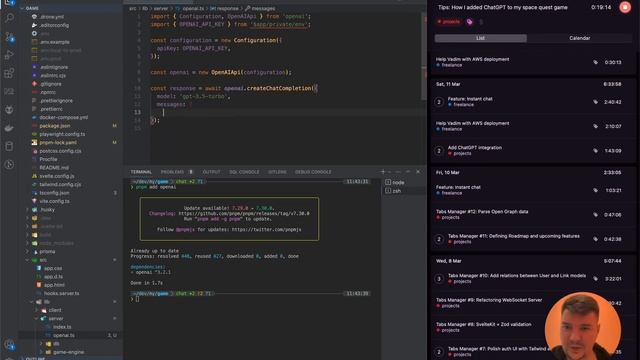The width and height of the screenshot is (640, 360).
Task: Switch to the List view in the tracker
Action: (480, 38)
